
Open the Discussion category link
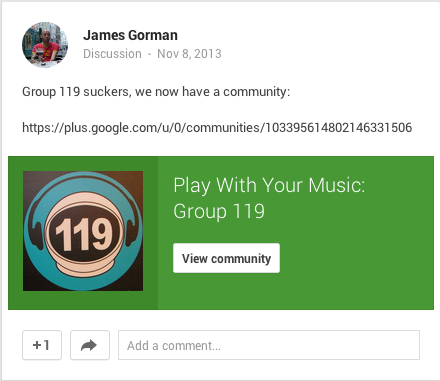112,54
